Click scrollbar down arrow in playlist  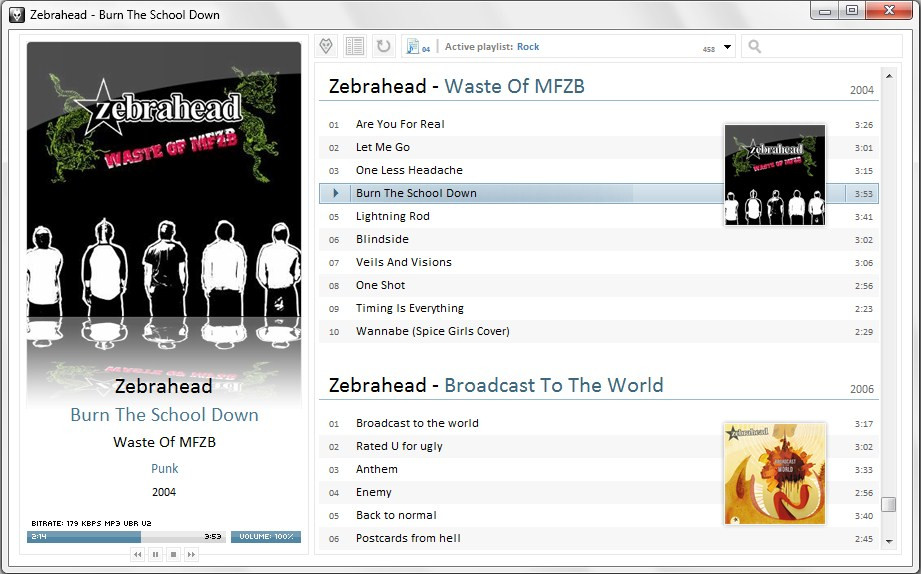click(889, 542)
